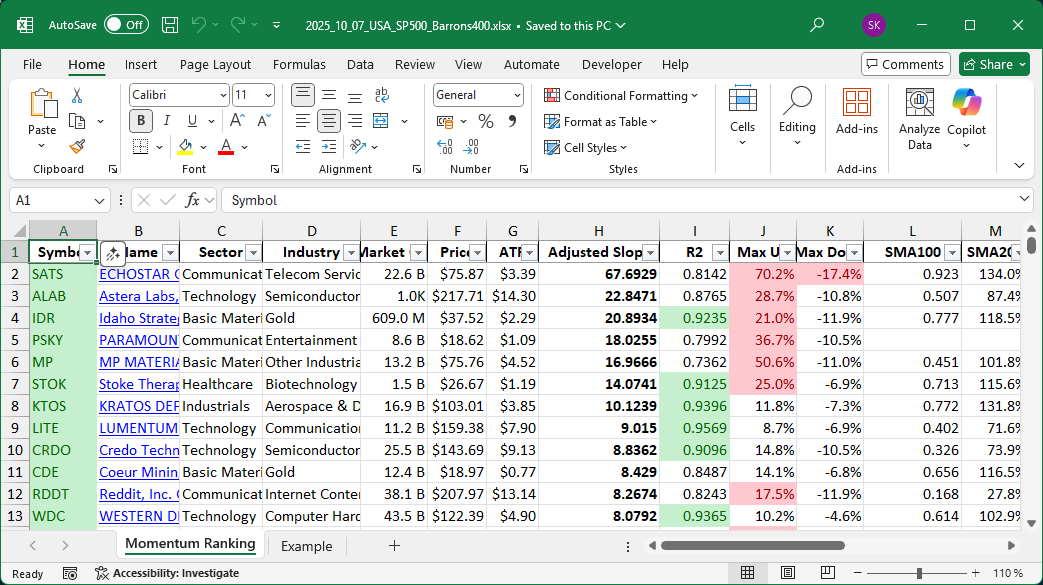Viewport: 1043px width, 585px height.
Task: Toggle Italic formatting button
Action: click(166, 121)
